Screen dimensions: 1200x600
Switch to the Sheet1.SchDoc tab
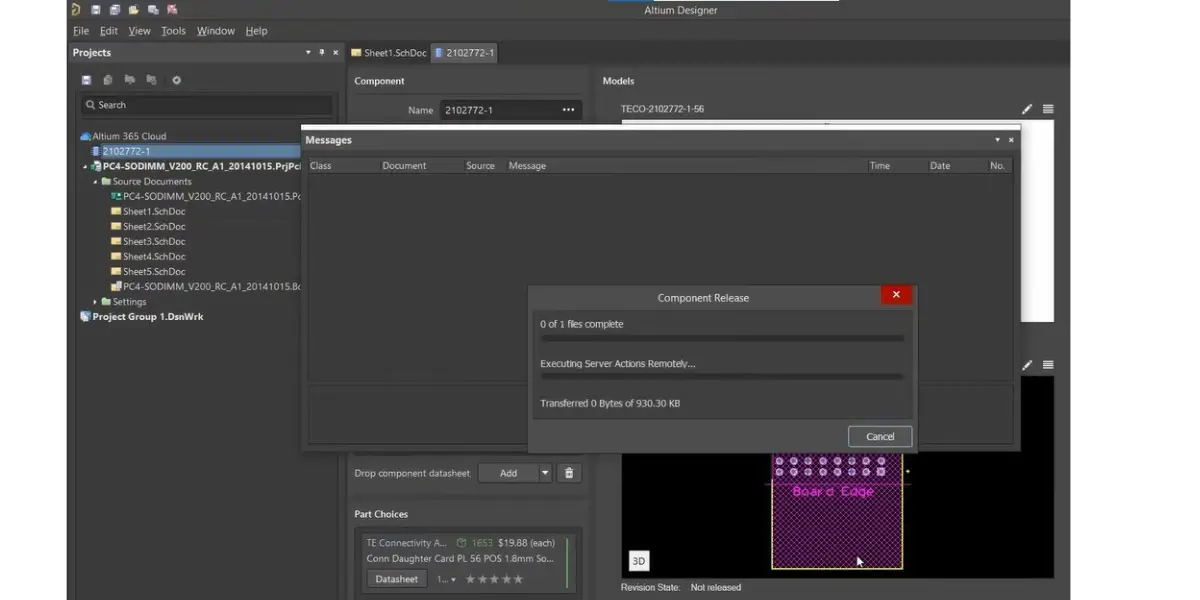[x=388, y=53]
